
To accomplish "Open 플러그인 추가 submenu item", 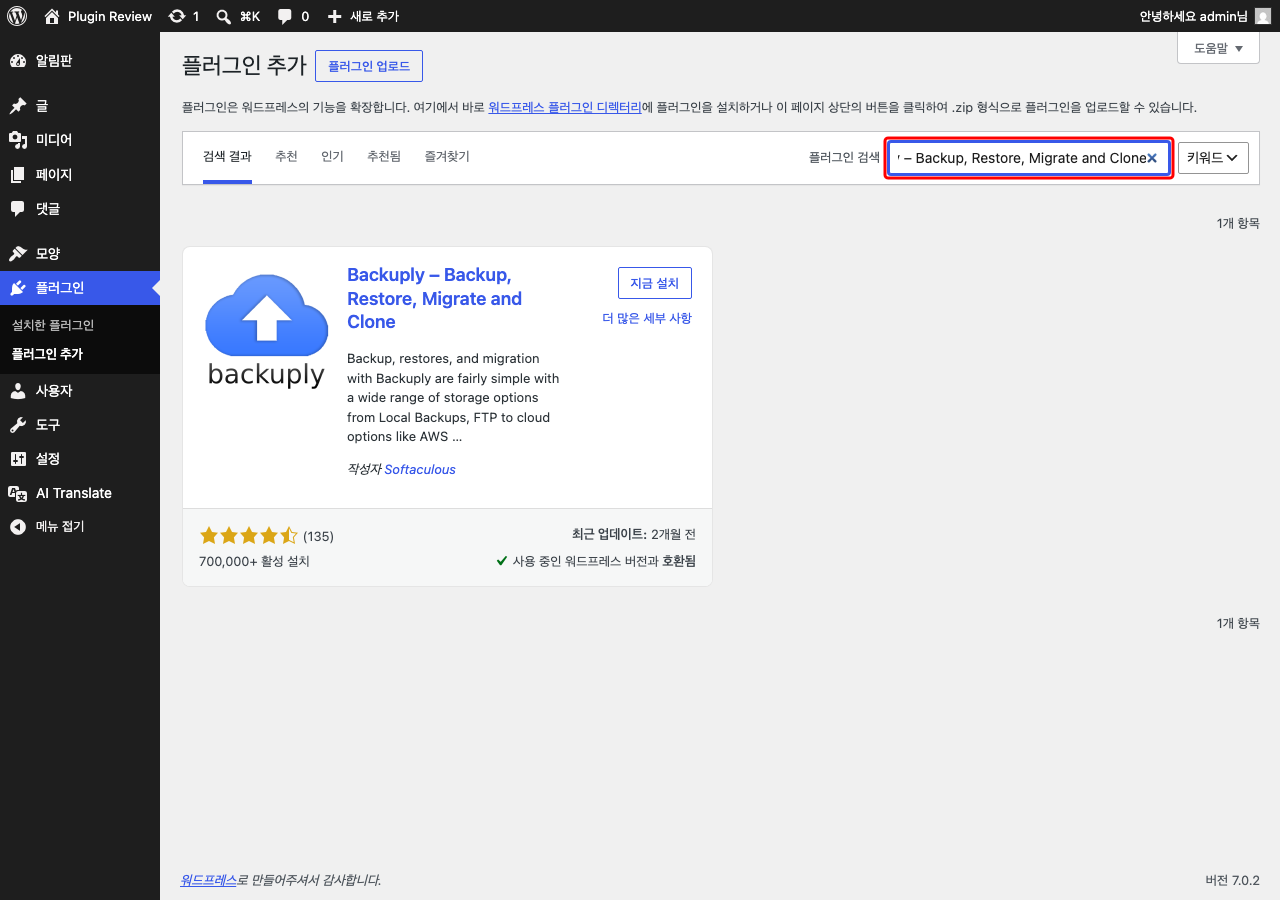I will pos(47,354).
